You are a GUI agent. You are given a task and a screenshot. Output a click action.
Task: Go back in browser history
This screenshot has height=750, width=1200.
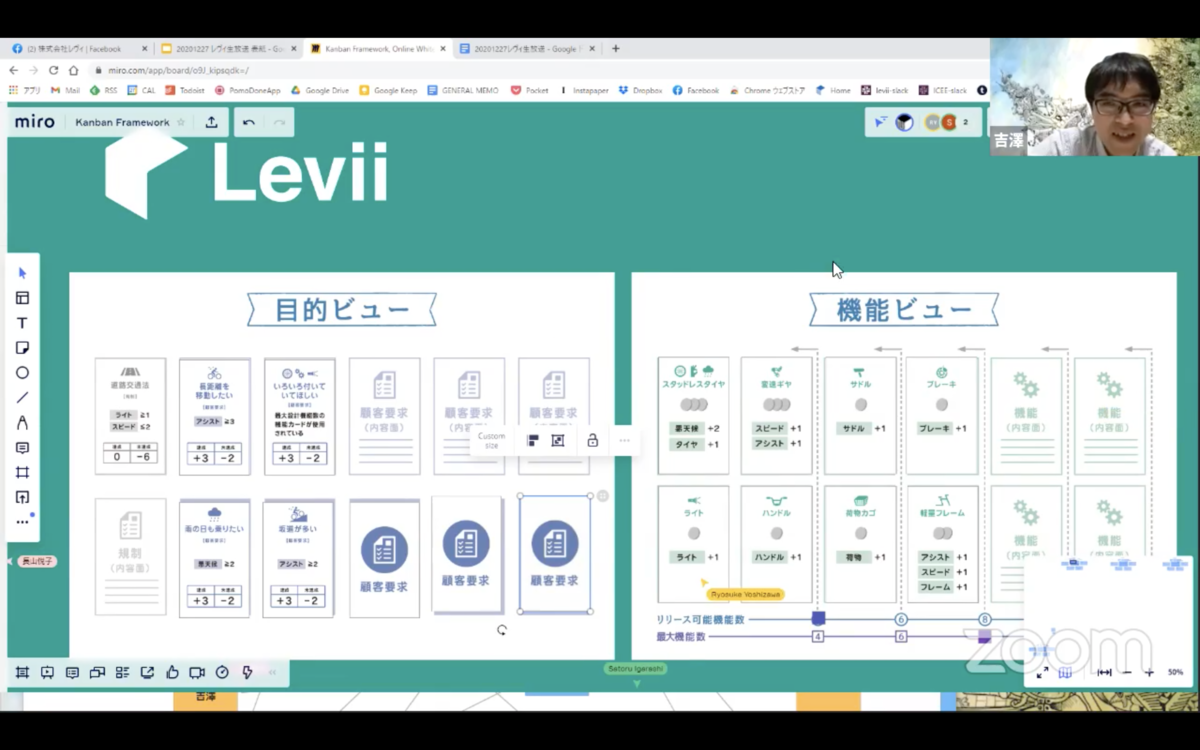tap(14, 70)
